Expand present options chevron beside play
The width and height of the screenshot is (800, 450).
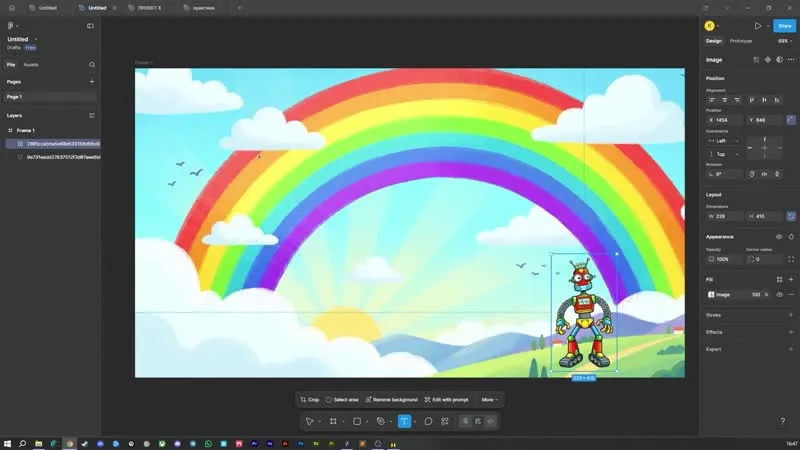pos(768,26)
